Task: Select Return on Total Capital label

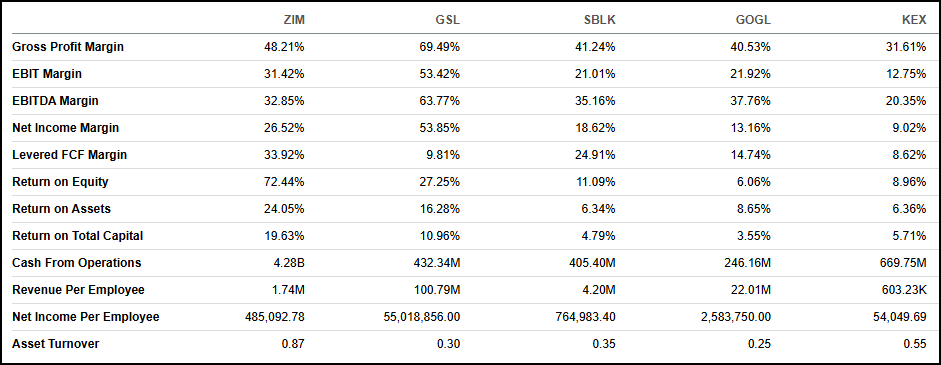Action: click(77, 236)
